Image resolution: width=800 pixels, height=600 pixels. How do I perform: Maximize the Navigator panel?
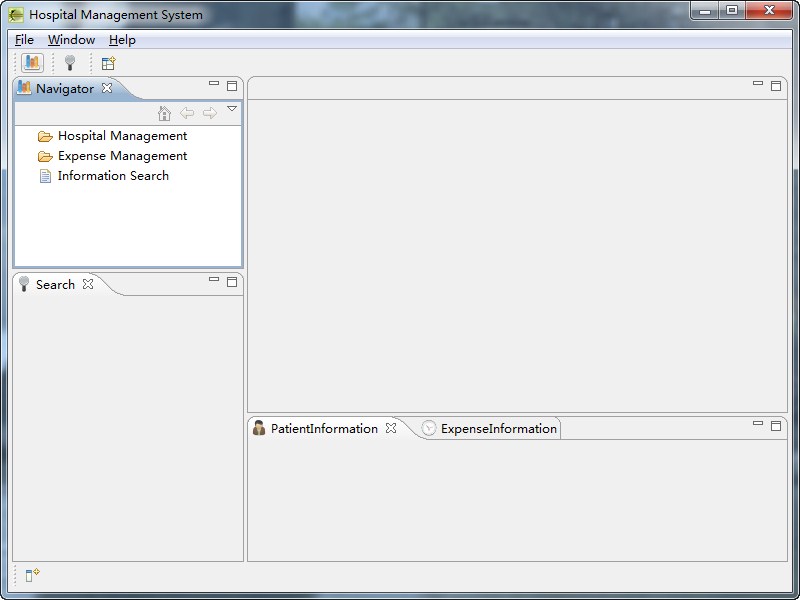pos(232,86)
